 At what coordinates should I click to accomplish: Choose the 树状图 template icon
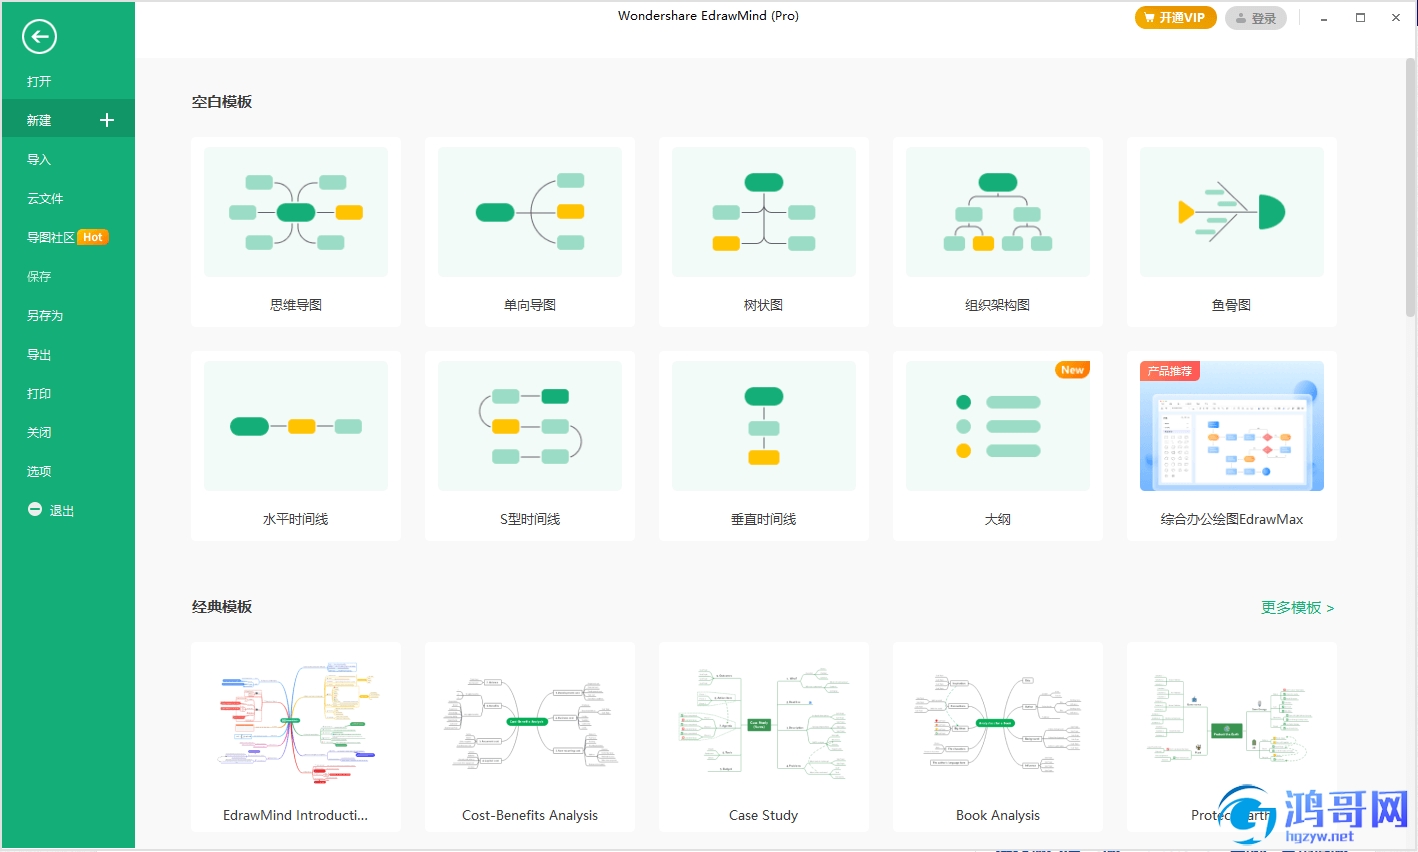point(764,212)
